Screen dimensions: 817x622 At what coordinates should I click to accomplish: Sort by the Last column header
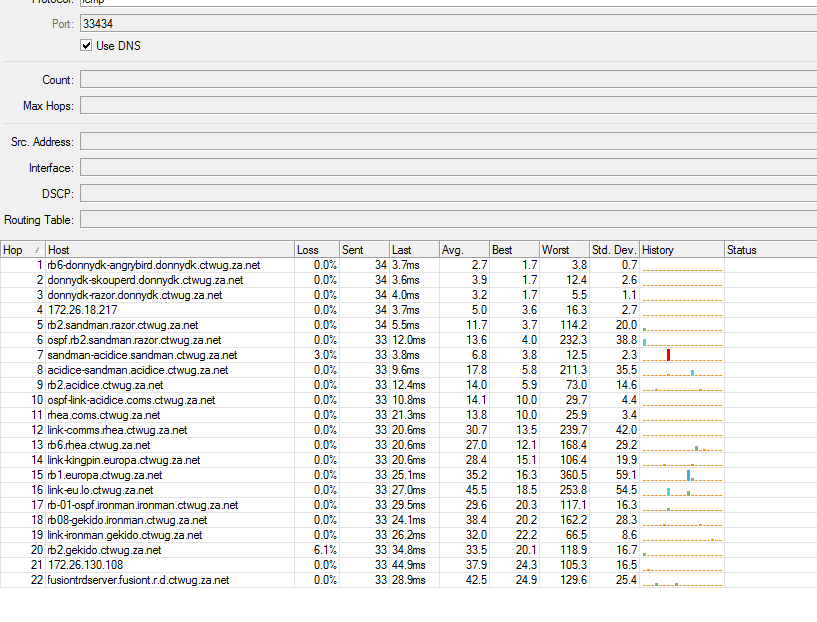[414, 250]
